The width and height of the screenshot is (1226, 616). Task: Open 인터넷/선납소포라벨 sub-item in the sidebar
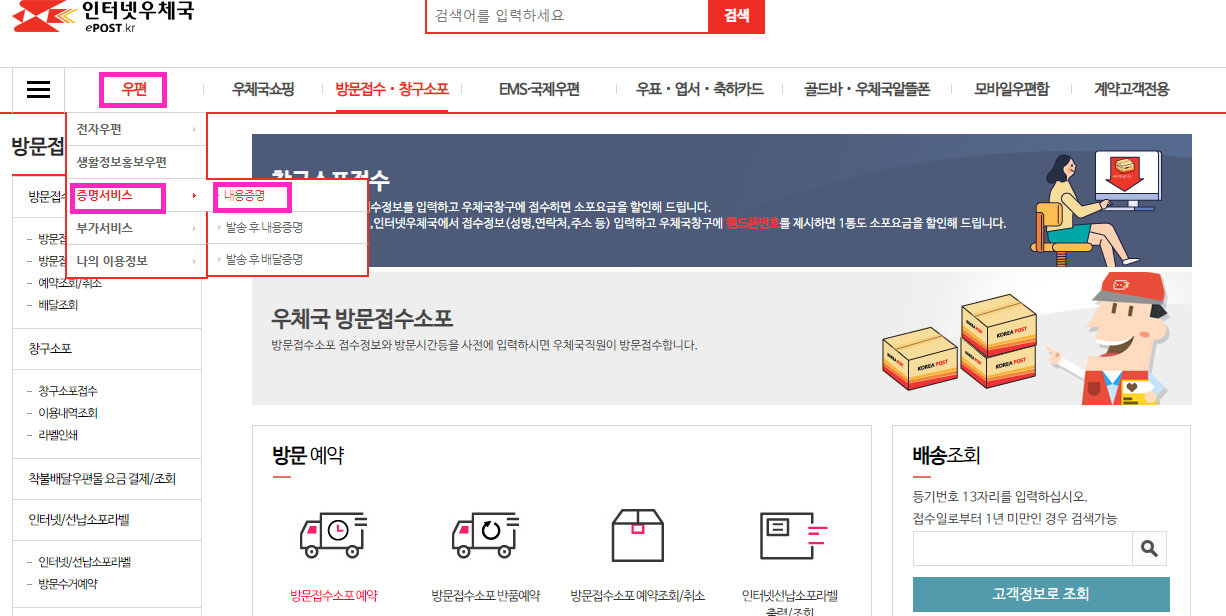tap(82, 562)
